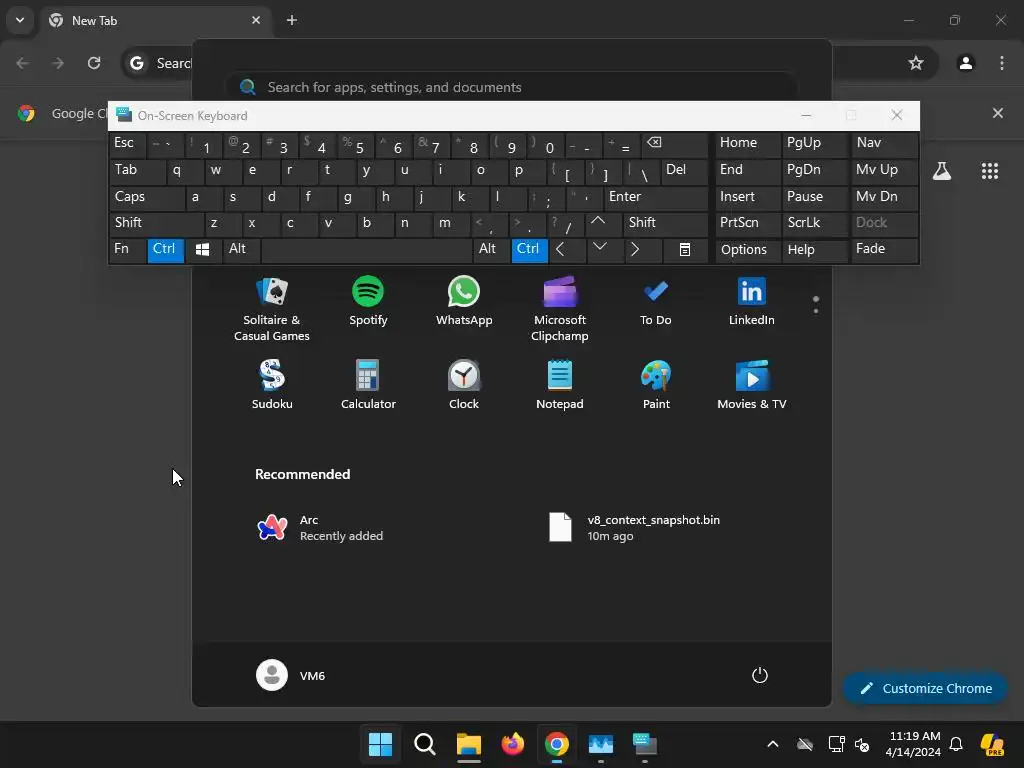Open keyboard Options
The width and height of the screenshot is (1024, 768).
748,250
